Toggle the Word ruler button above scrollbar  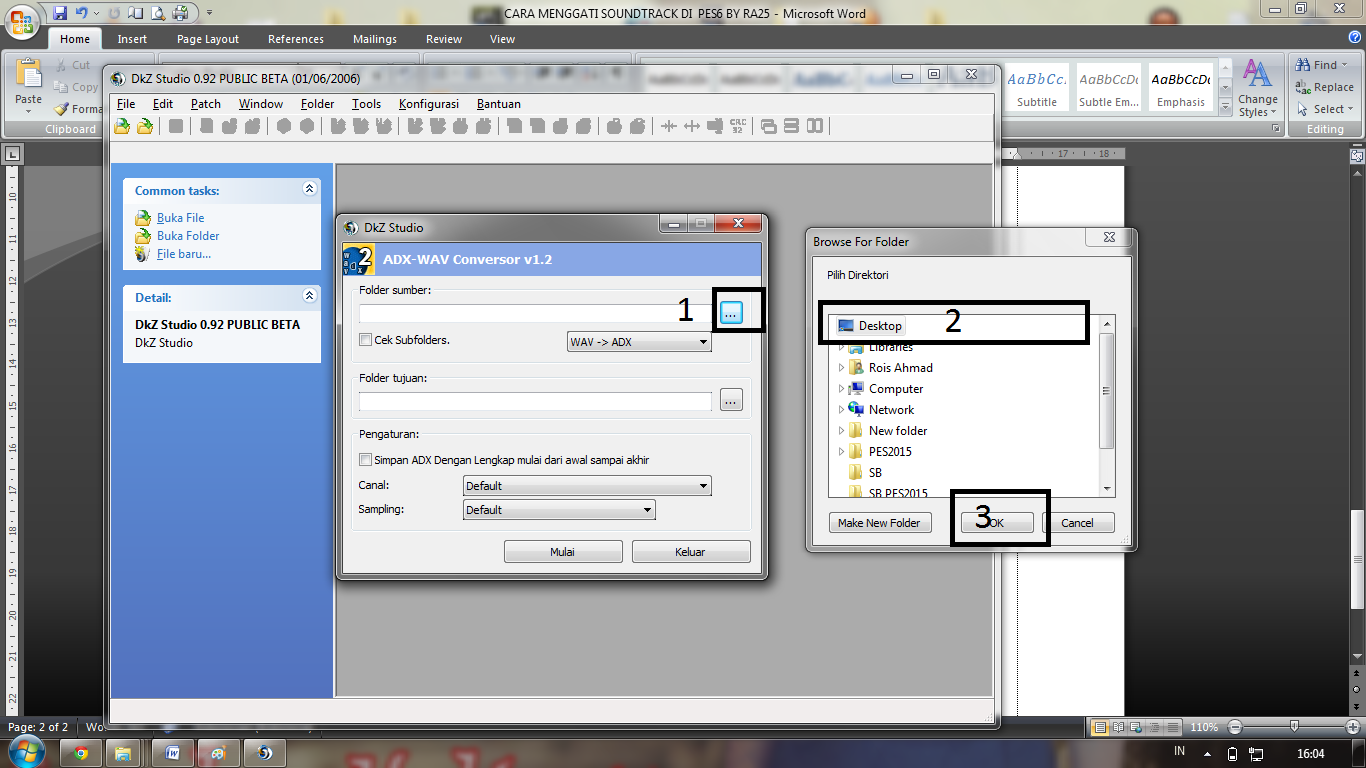[x=1357, y=156]
